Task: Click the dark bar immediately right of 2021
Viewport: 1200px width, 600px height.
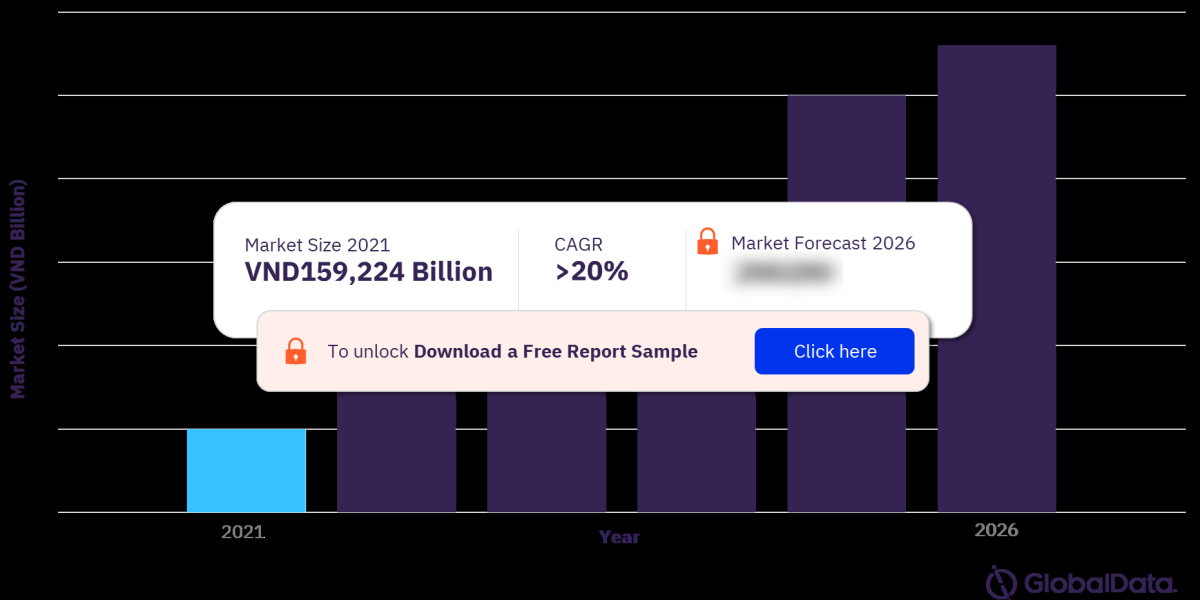Action: click(x=396, y=450)
